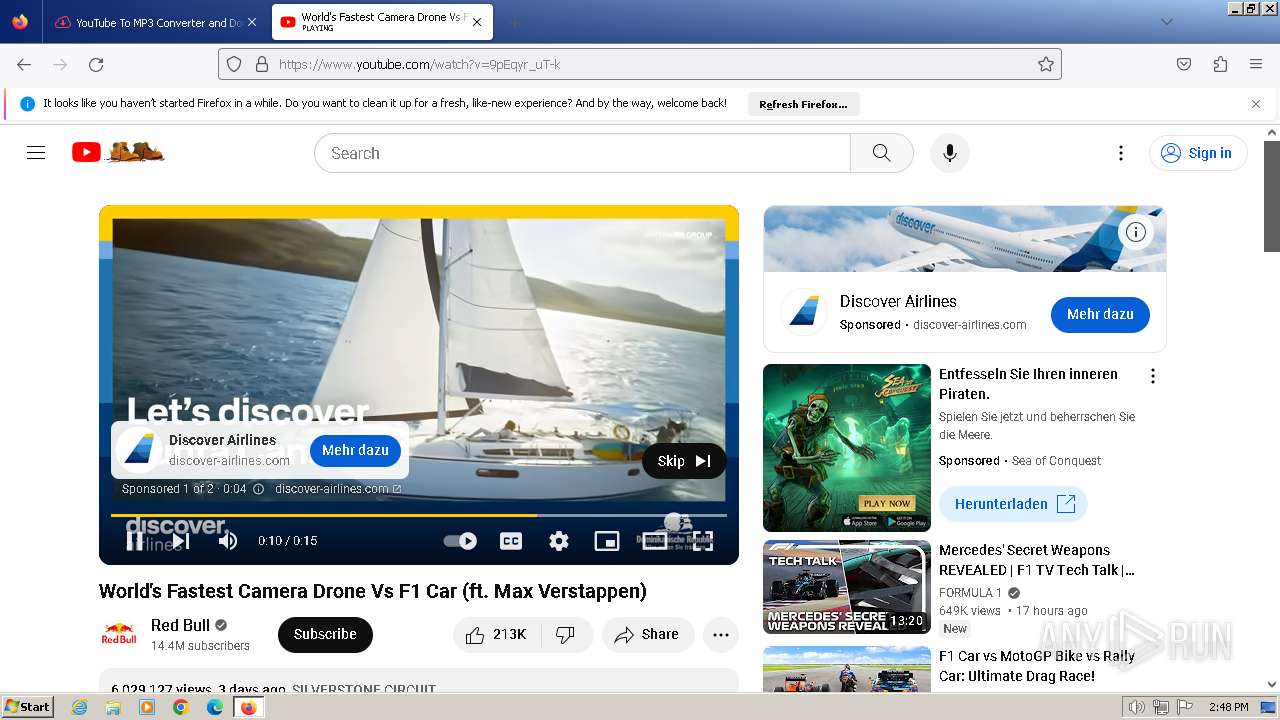The height and width of the screenshot is (720, 1280).
Task: Switch to miniplayer mode
Action: tap(607, 541)
